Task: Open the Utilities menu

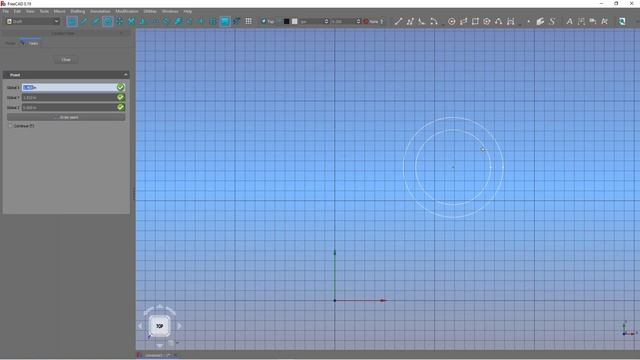Action: pyautogui.click(x=150, y=11)
